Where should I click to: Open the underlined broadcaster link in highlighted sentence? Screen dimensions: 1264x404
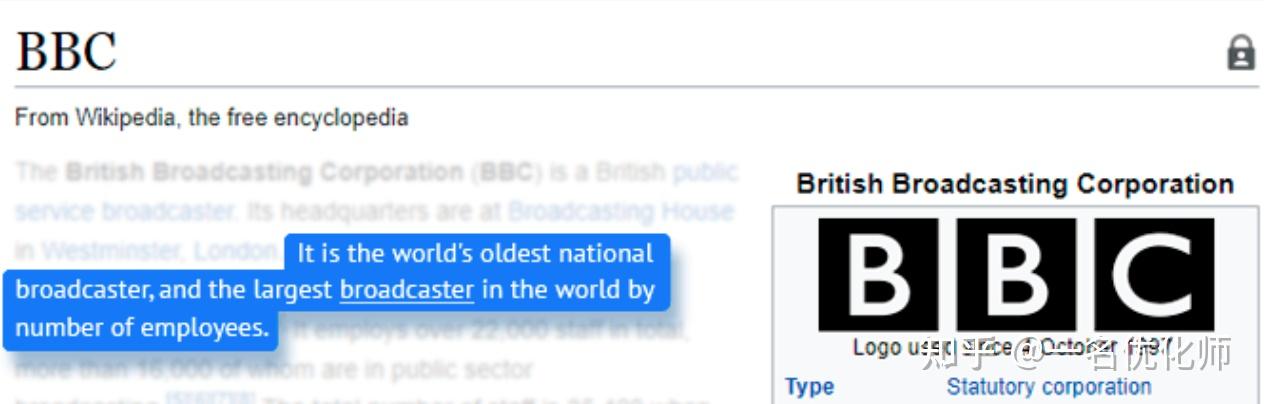(407, 290)
